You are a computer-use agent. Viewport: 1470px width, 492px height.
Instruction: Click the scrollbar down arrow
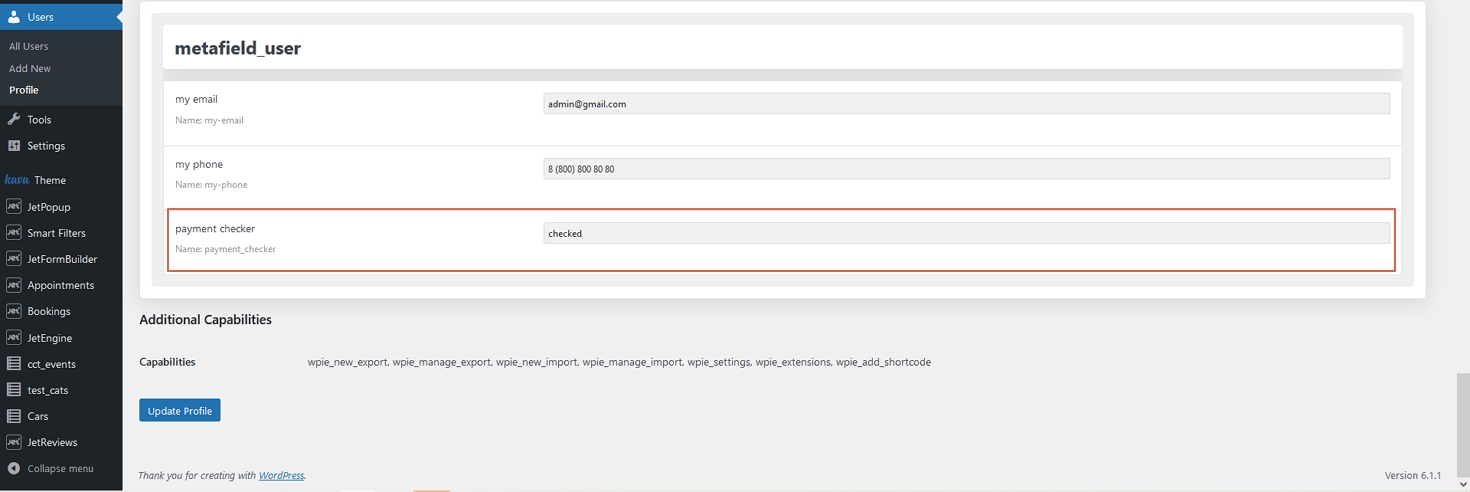(1463, 484)
